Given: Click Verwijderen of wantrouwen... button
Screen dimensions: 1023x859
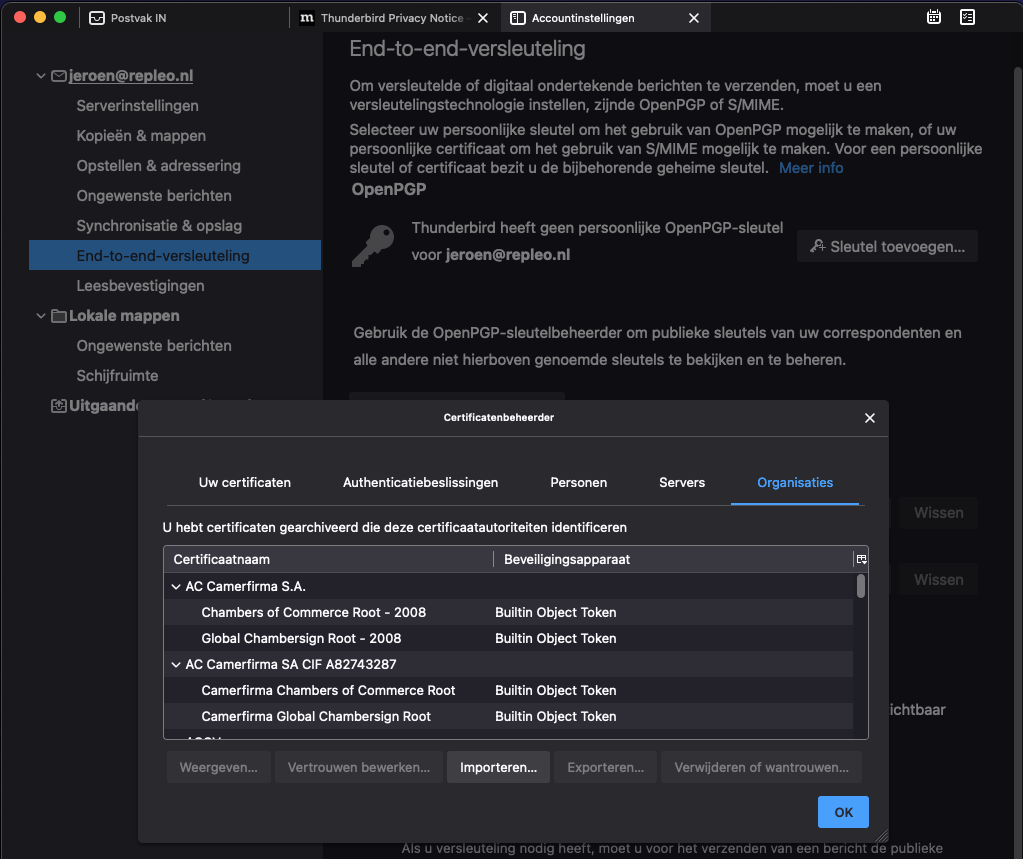Looking at the screenshot, I should point(761,767).
